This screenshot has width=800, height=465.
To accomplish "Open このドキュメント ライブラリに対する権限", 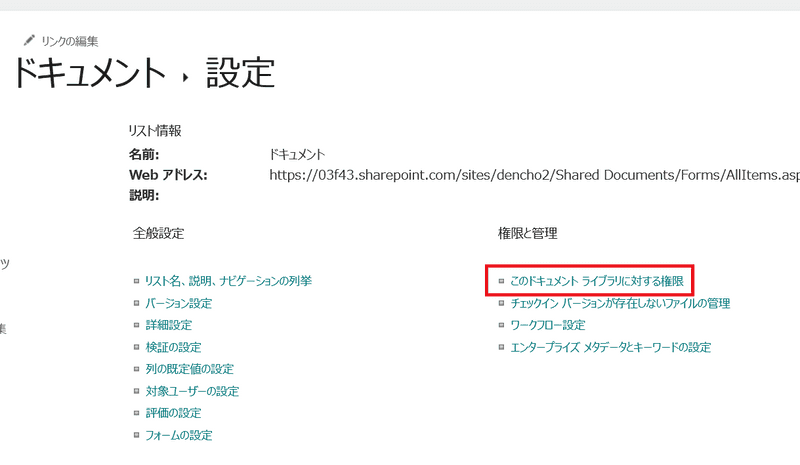I will (597, 282).
